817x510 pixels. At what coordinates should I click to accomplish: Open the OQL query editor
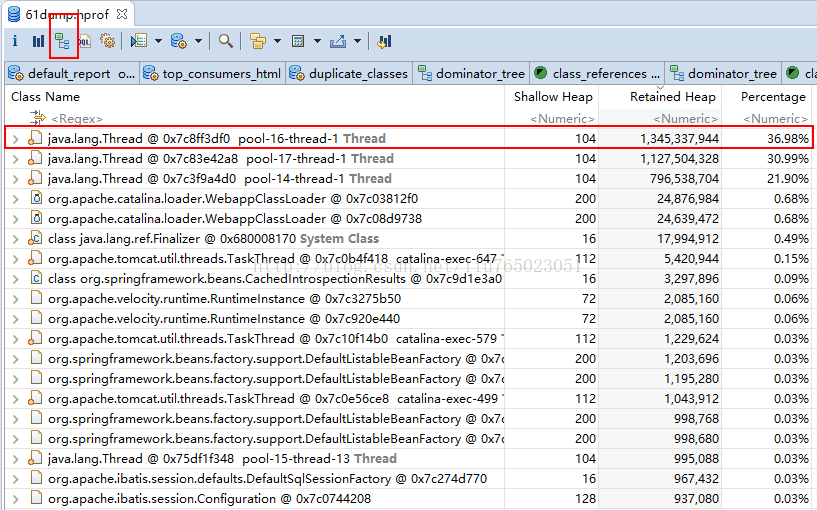[x=85, y=41]
